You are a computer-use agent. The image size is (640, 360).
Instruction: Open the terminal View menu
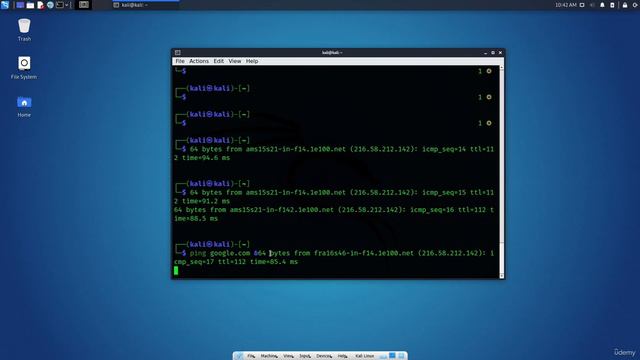click(235, 61)
